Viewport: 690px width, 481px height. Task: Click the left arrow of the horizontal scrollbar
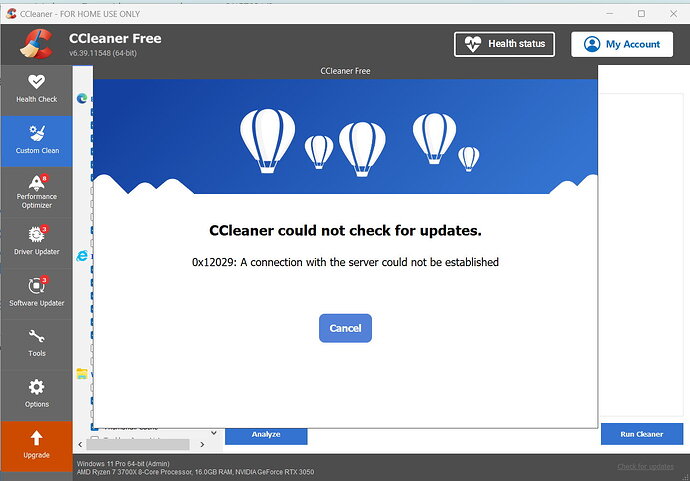(x=82, y=443)
